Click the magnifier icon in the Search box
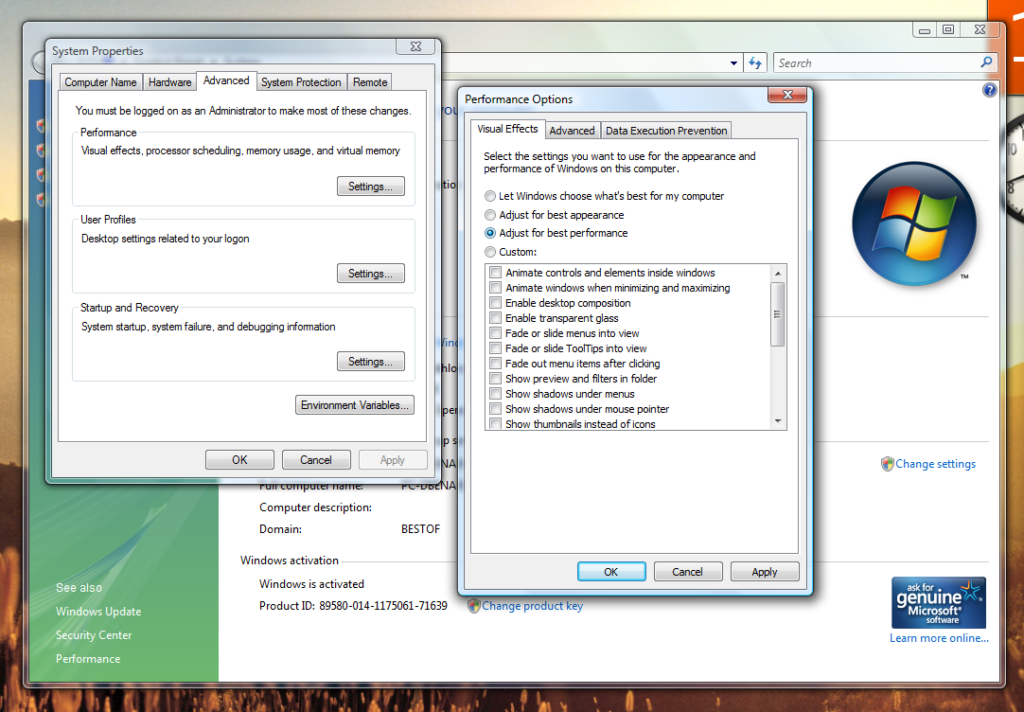Image resolution: width=1024 pixels, height=712 pixels. (x=986, y=62)
